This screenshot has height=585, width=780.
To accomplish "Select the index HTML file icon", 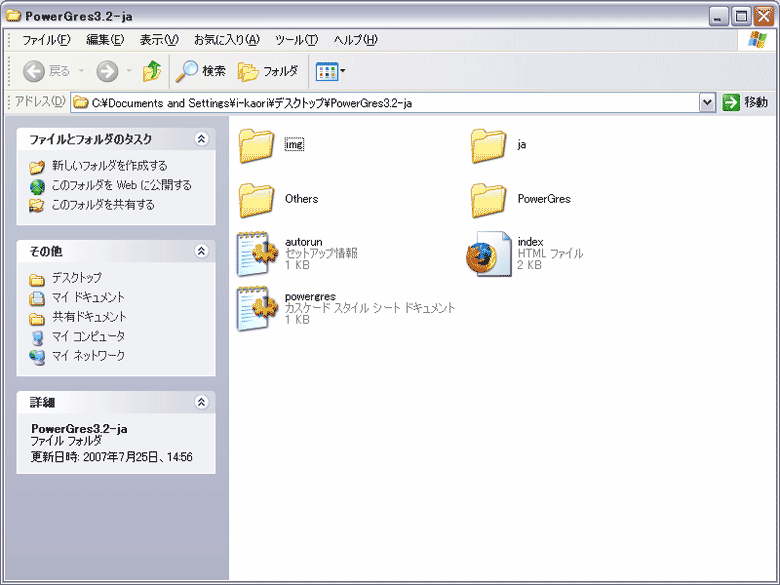I will (x=489, y=253).
